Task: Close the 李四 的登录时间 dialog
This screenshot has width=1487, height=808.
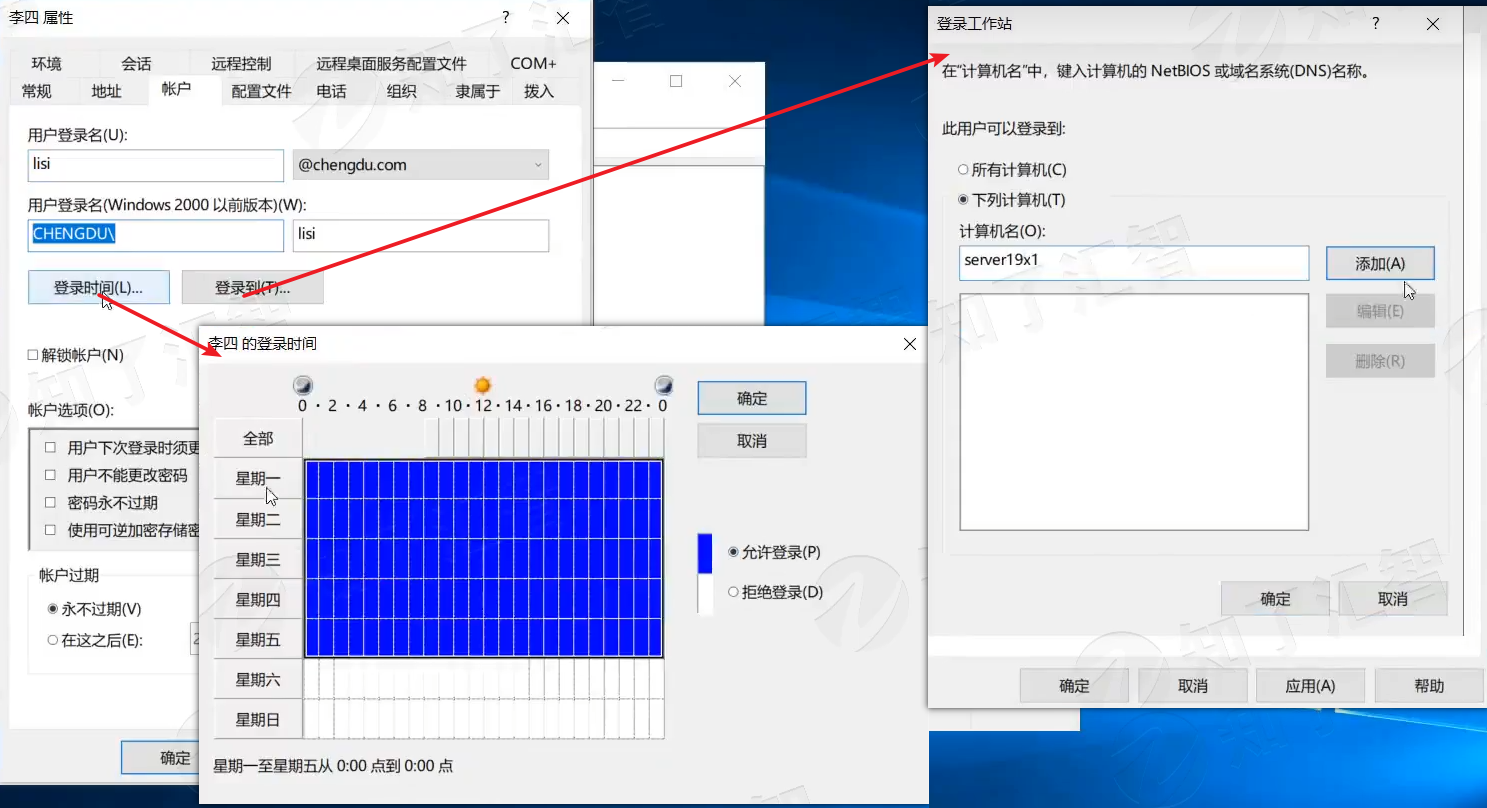Action: click(909, 344)
